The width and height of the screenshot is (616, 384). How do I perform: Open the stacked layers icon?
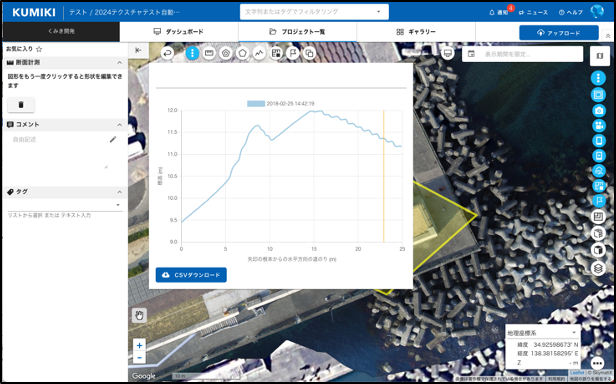[598, 268]
